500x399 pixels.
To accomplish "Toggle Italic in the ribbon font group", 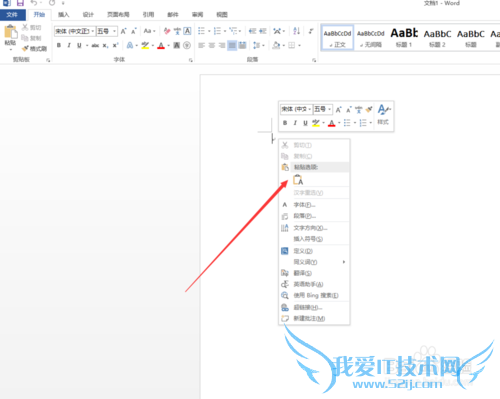I will pyautogui.click(x=69, y=45).
